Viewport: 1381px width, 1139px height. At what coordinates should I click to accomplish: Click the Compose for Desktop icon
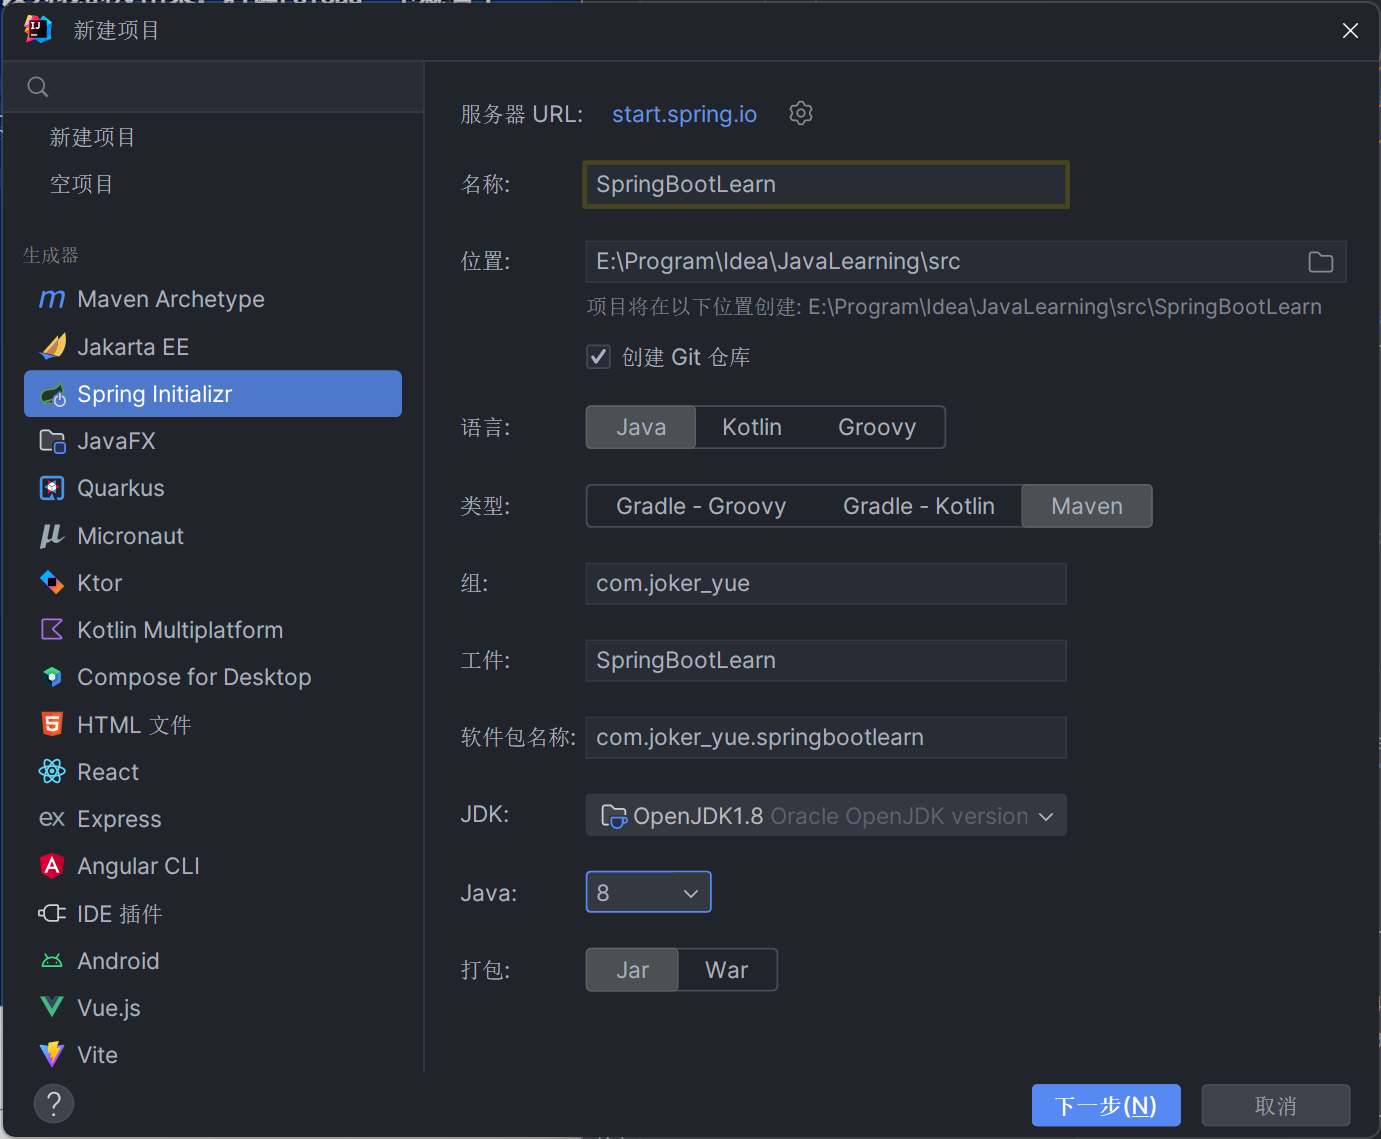[x=52, y=677]
